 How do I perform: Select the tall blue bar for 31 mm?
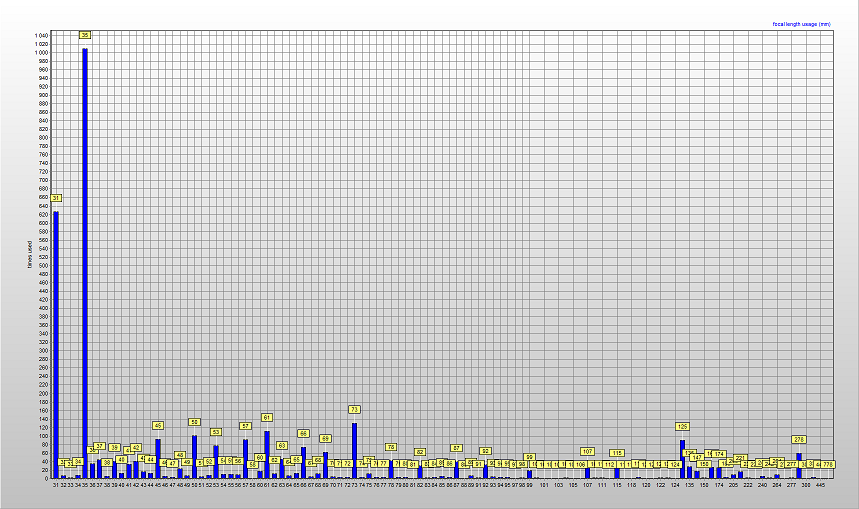point(56,345)
